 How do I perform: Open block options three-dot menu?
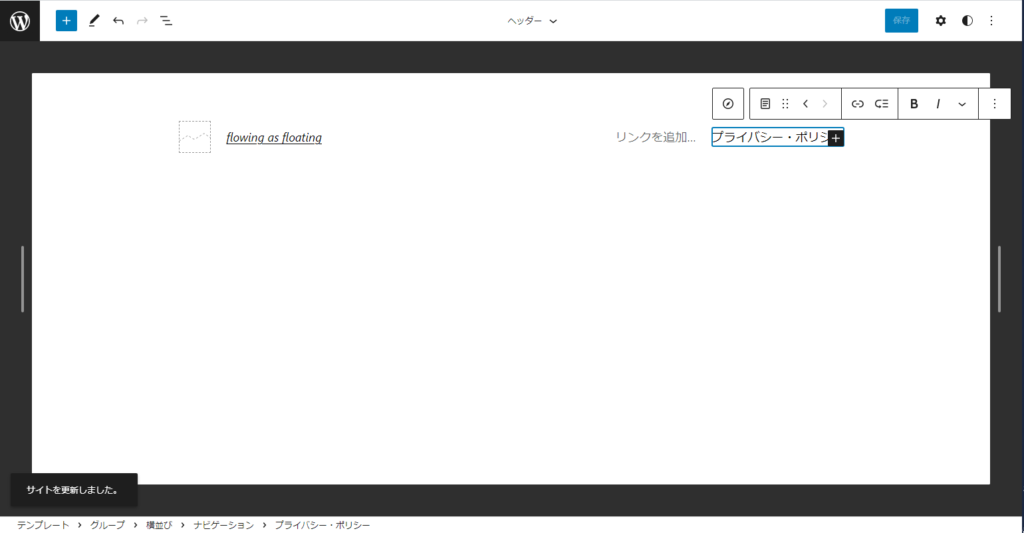[994, 104]
